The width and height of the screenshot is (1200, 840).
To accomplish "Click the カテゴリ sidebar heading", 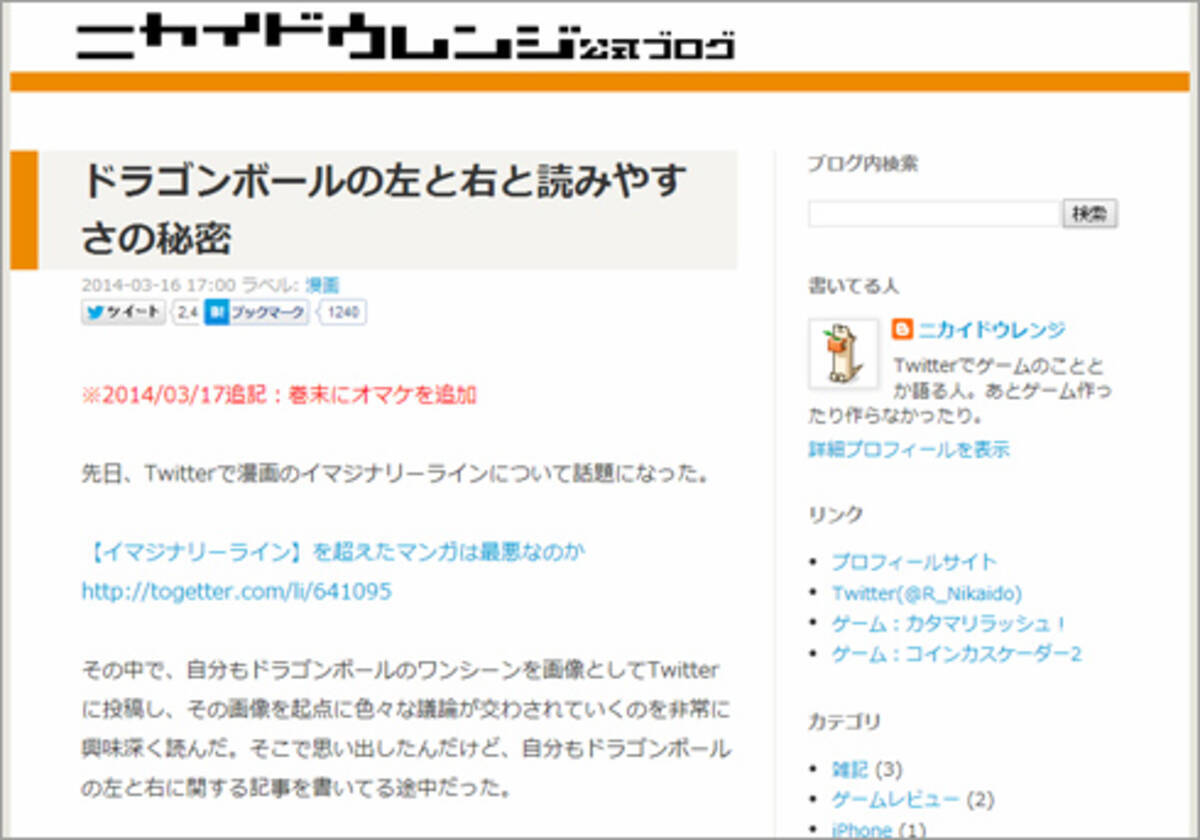I will coord(844,722).
